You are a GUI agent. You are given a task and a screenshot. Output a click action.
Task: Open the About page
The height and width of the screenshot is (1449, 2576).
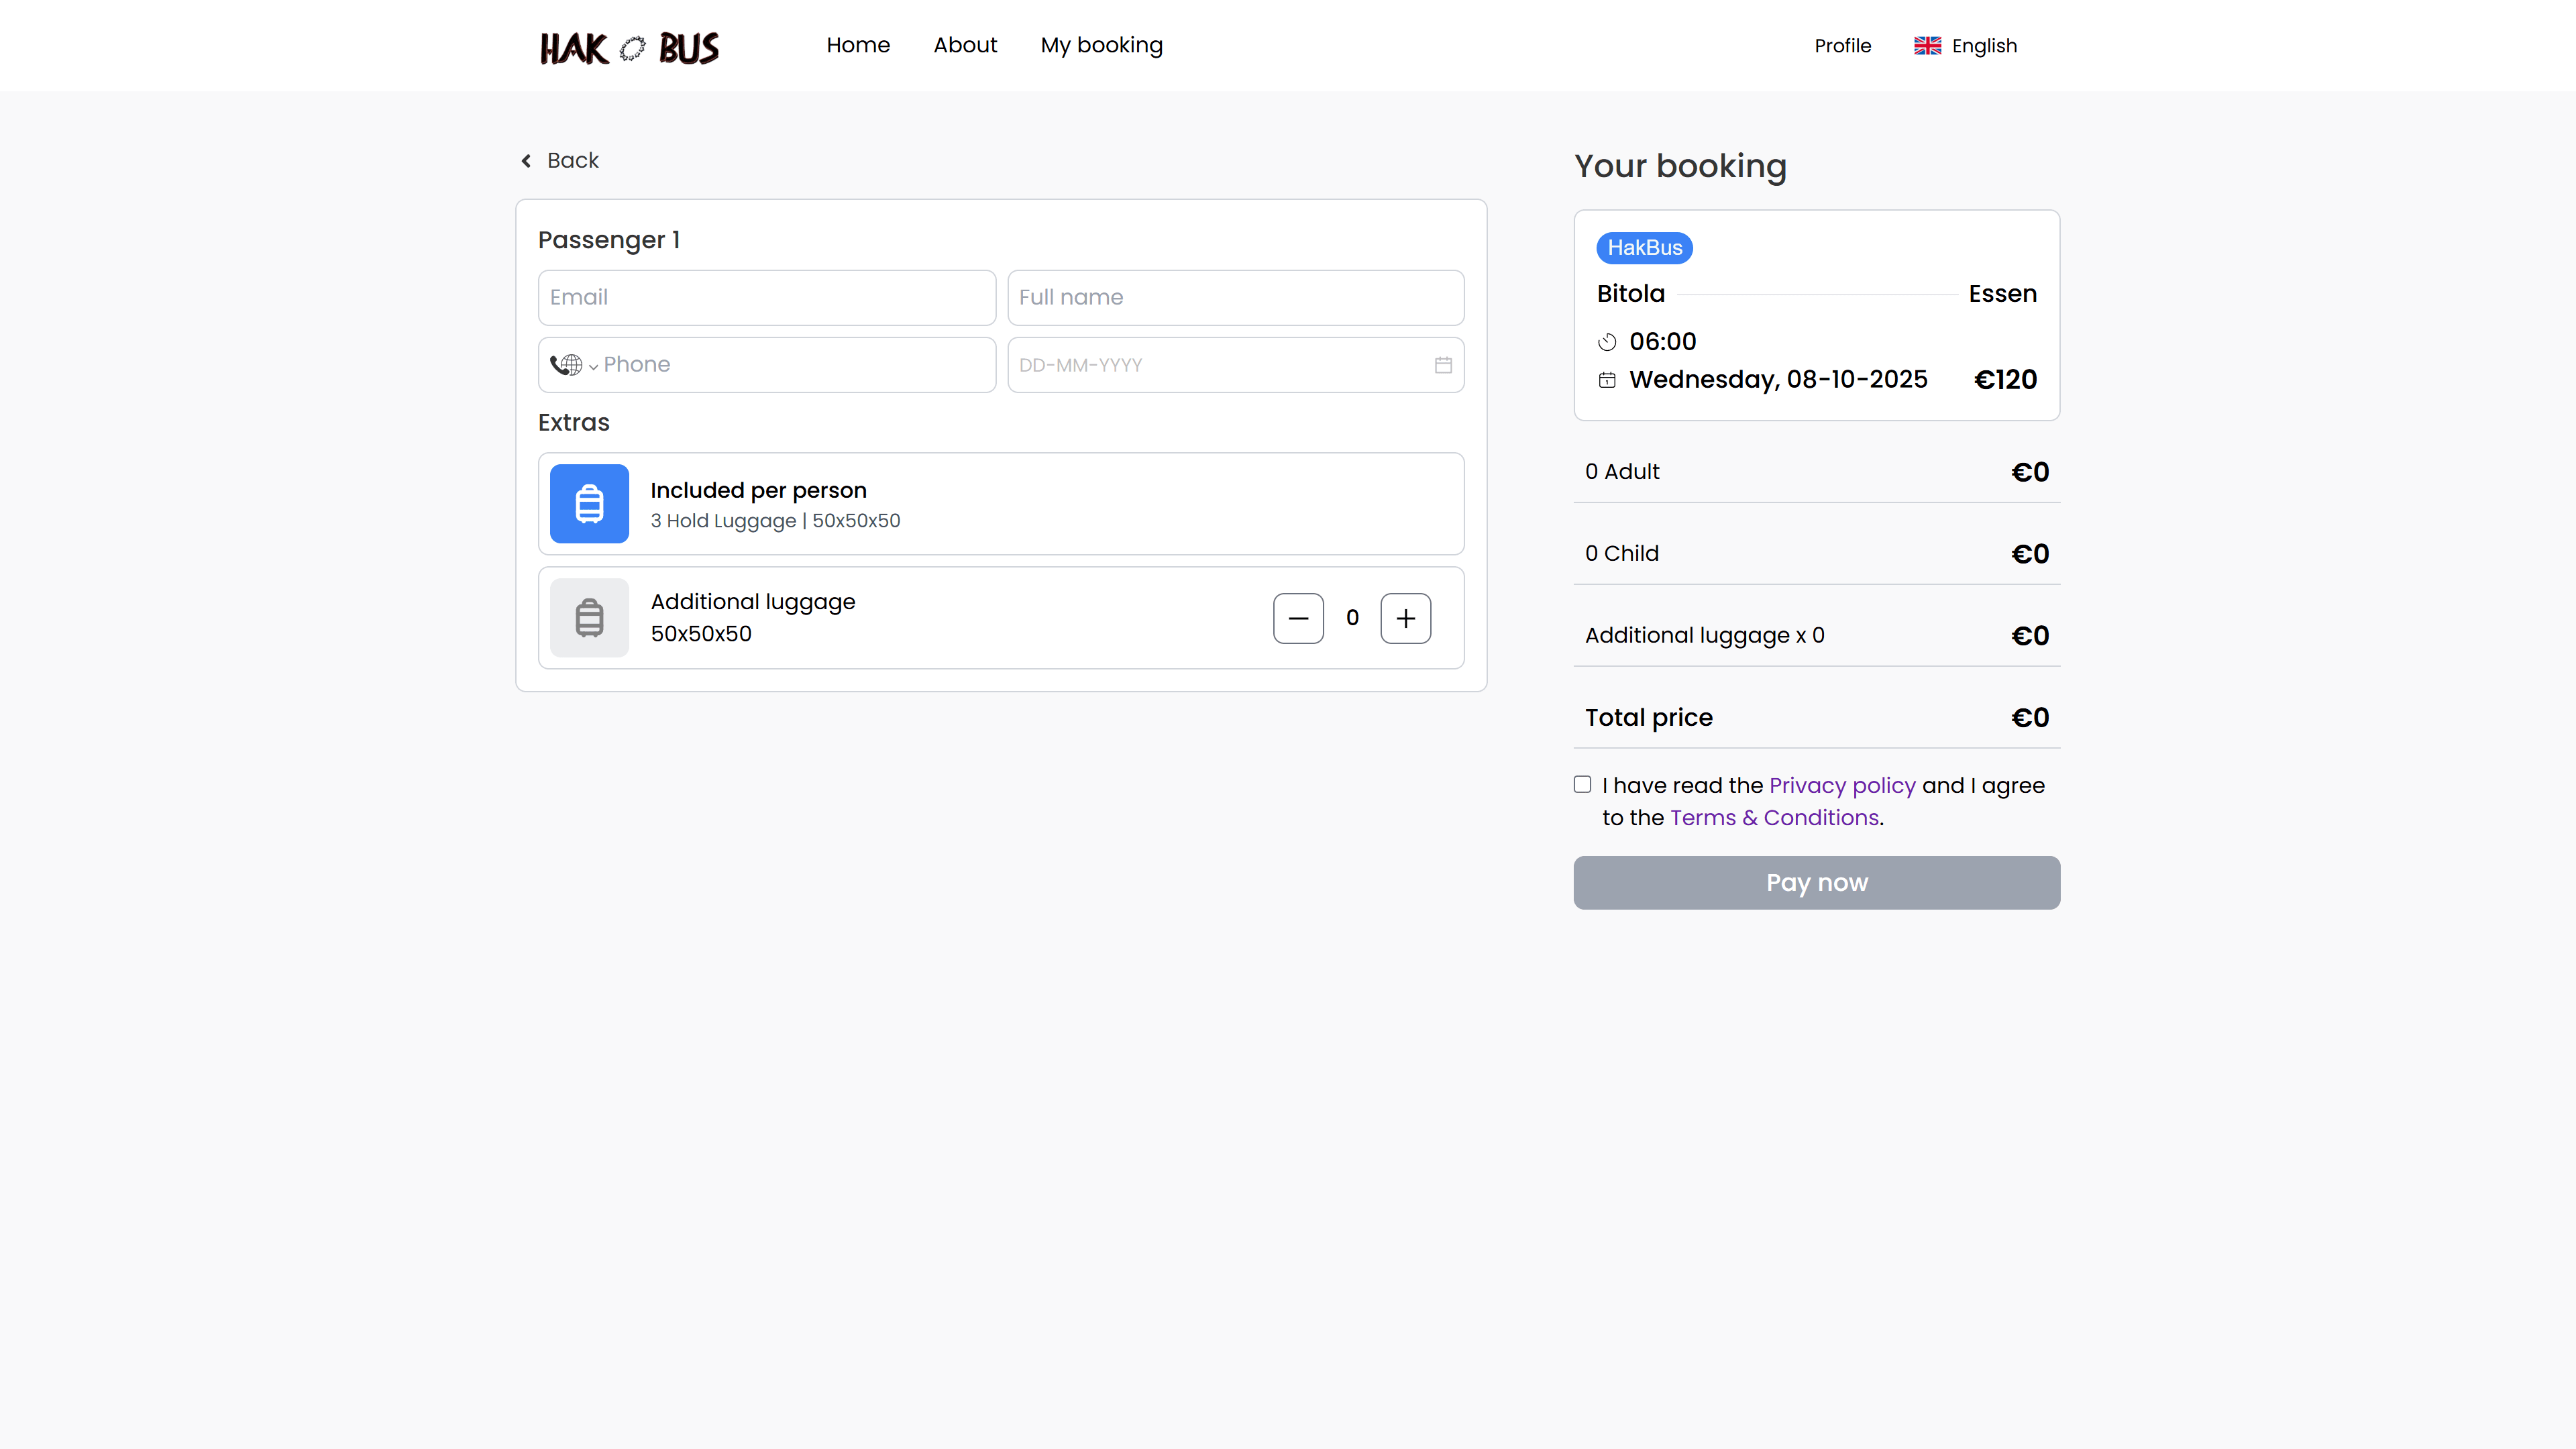point(964,45)
